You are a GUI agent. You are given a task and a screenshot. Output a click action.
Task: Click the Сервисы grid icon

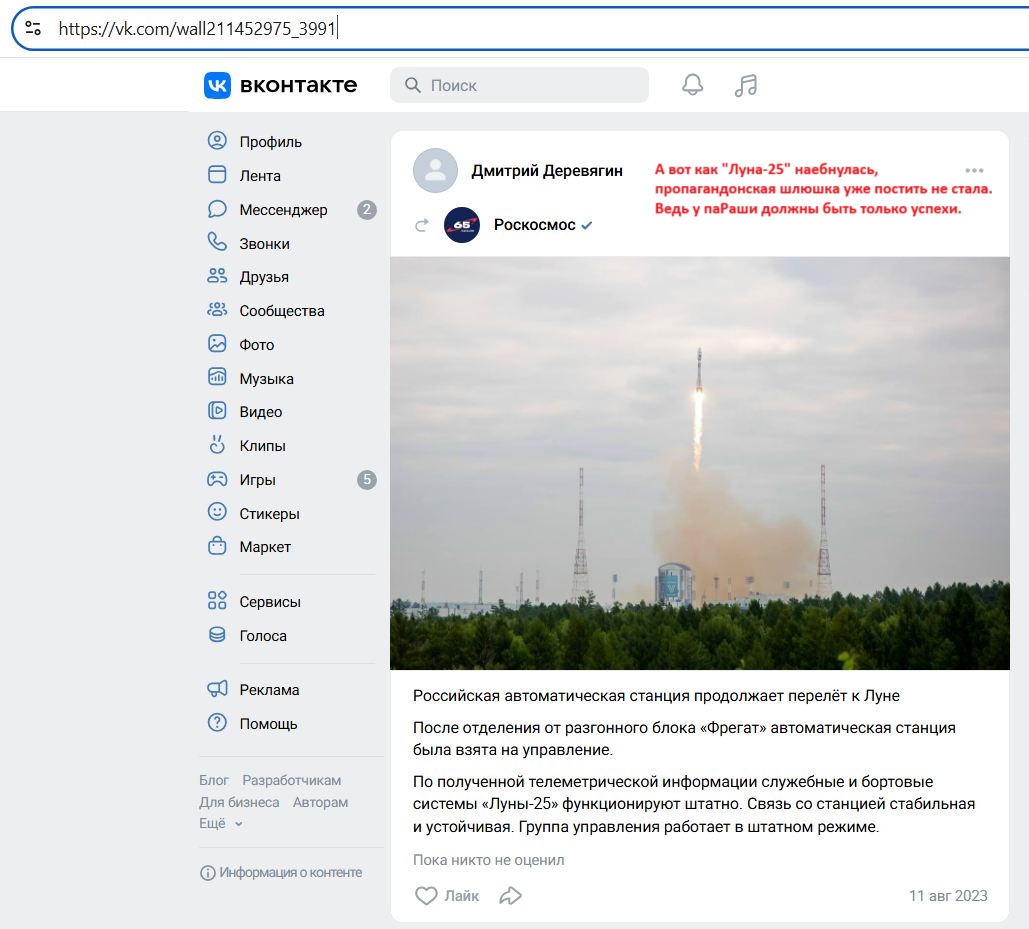pyautogui.click(x=217, y=600)
